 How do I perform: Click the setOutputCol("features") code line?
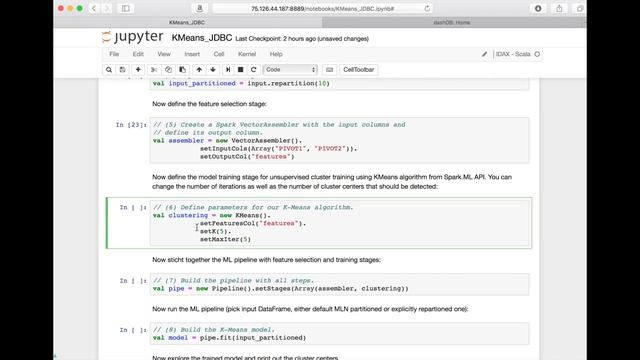pos(247,157)
